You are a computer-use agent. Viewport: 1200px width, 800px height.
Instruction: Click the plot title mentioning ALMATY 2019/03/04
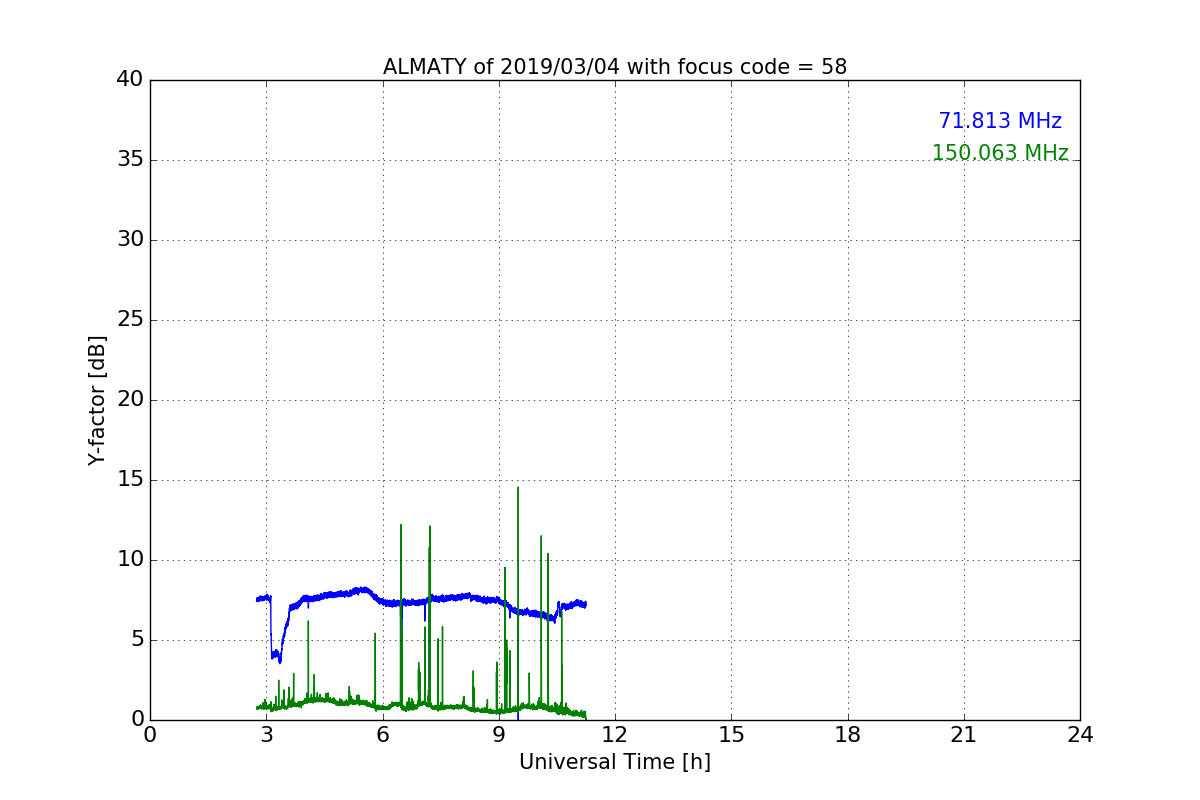pos(614,67)
